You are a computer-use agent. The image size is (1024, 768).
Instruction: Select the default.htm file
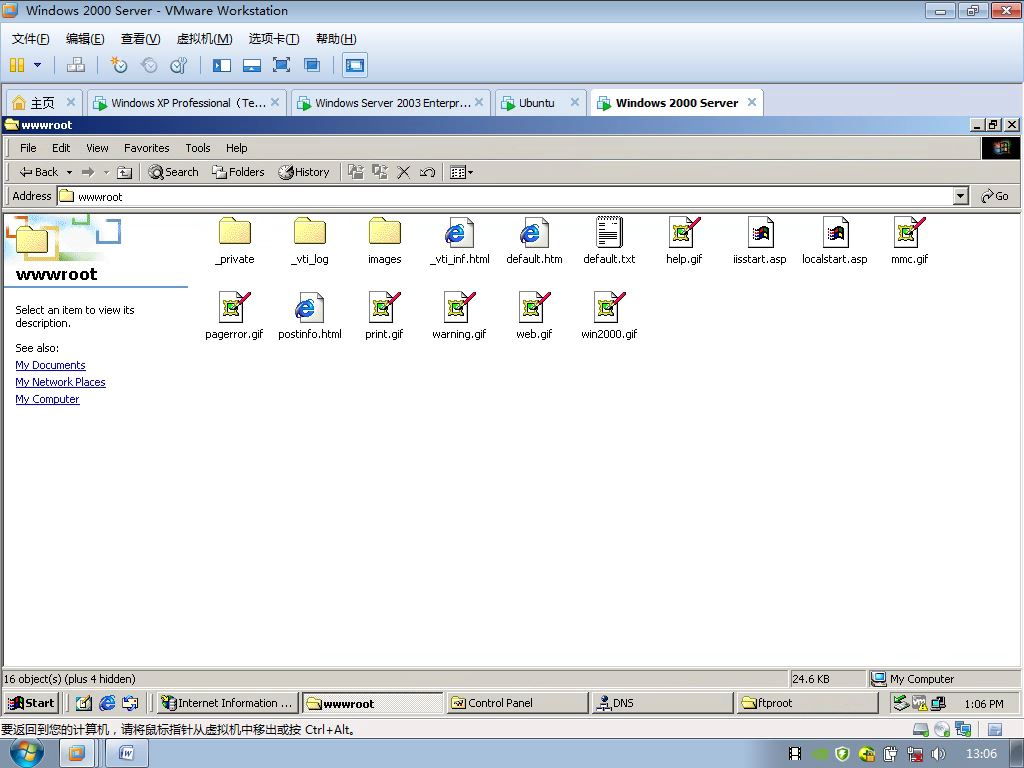tap(534, 241)
